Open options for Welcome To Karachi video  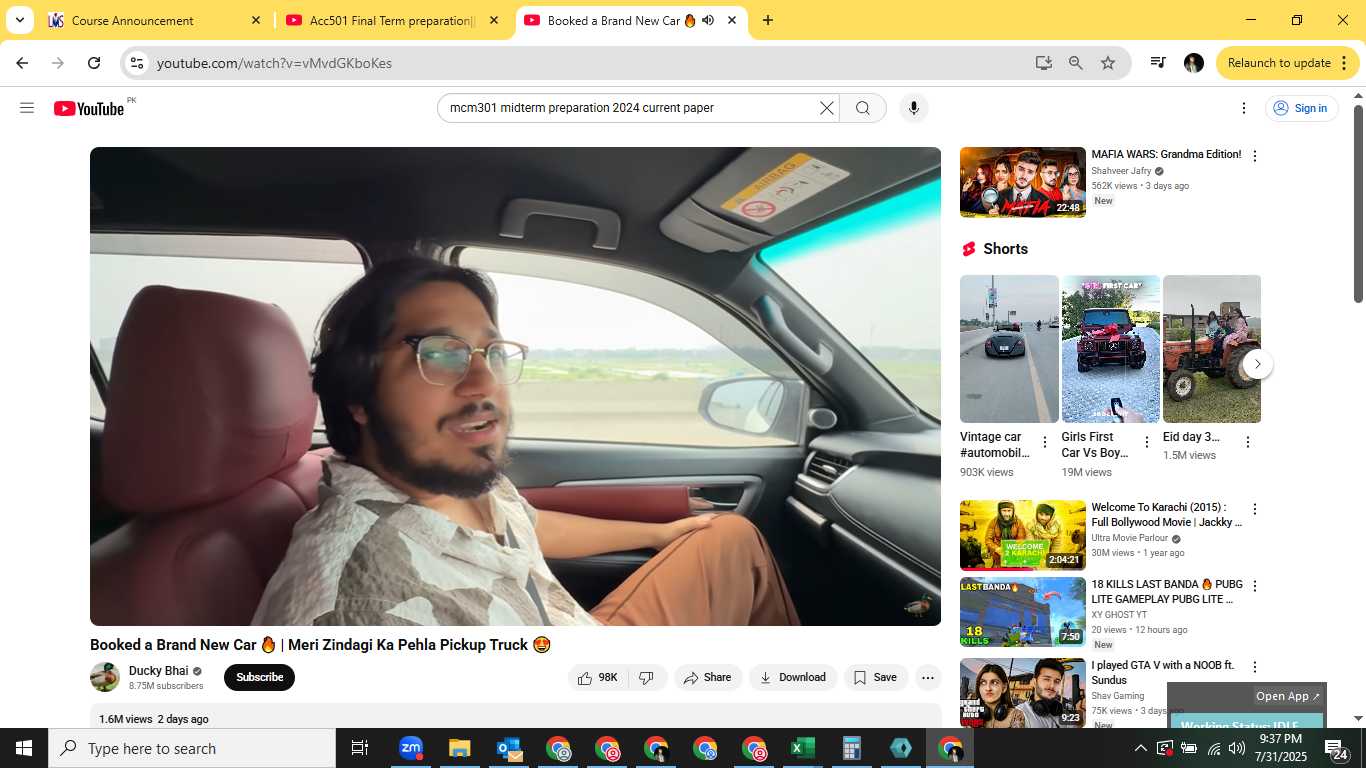pos(1255,509)
